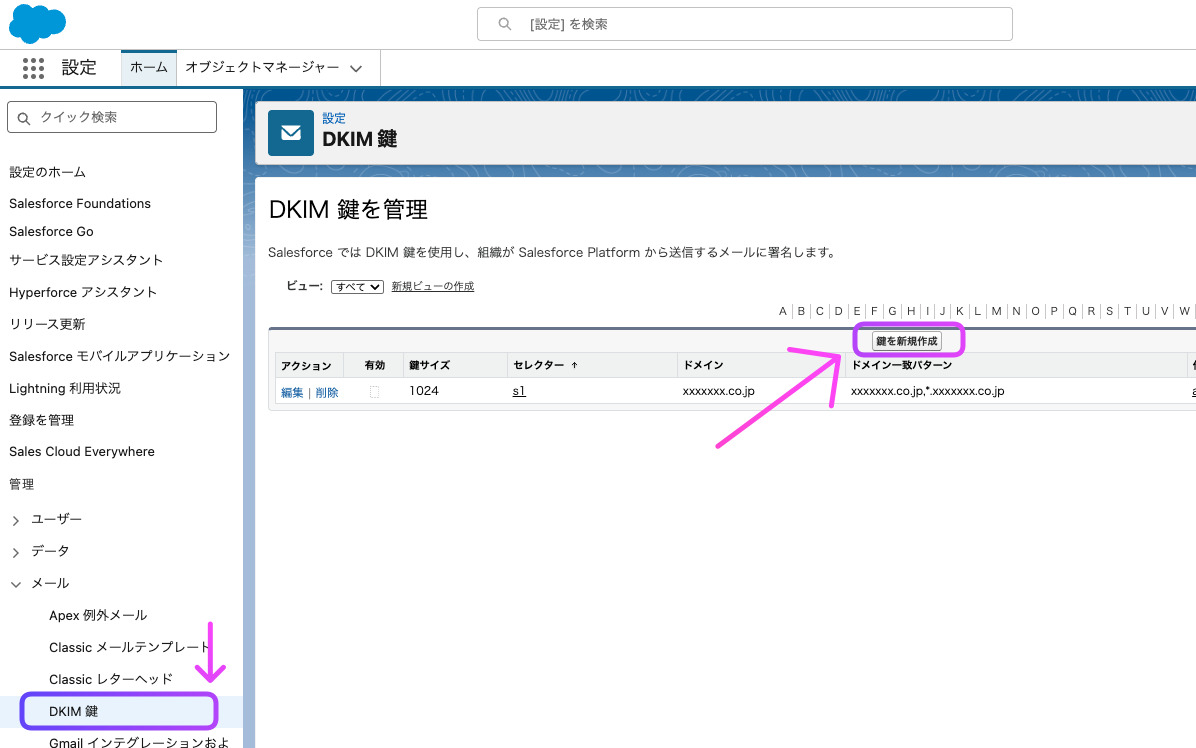
Task: Collapse the メール section in the sidebar
Action: coord(16,583)
